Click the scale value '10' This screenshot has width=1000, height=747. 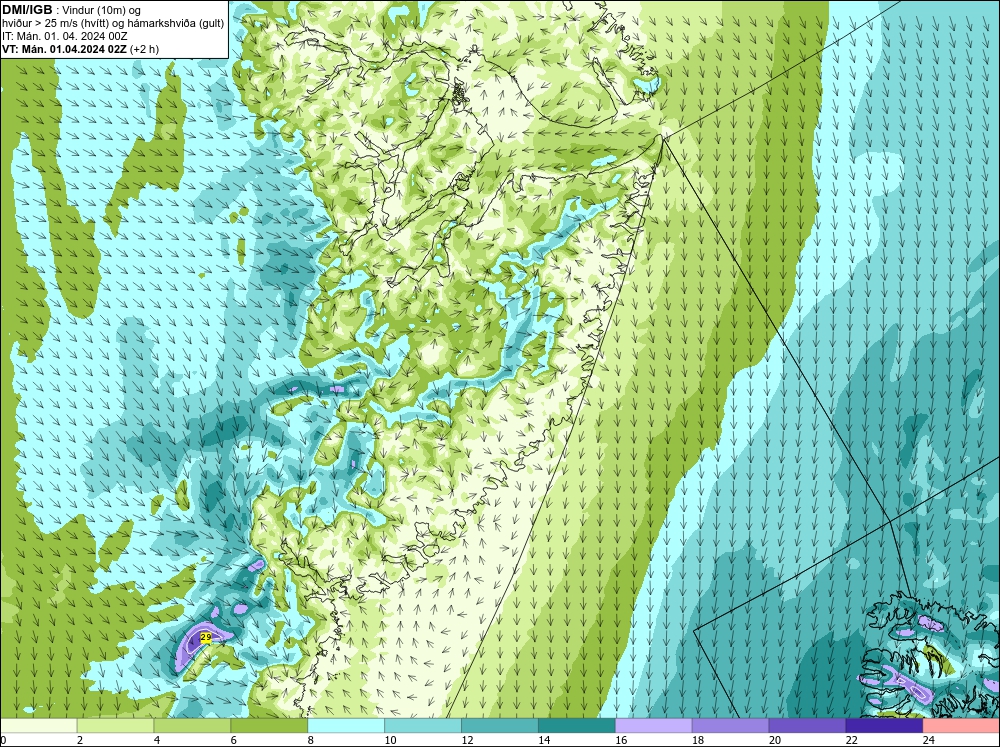click(390, 740)
